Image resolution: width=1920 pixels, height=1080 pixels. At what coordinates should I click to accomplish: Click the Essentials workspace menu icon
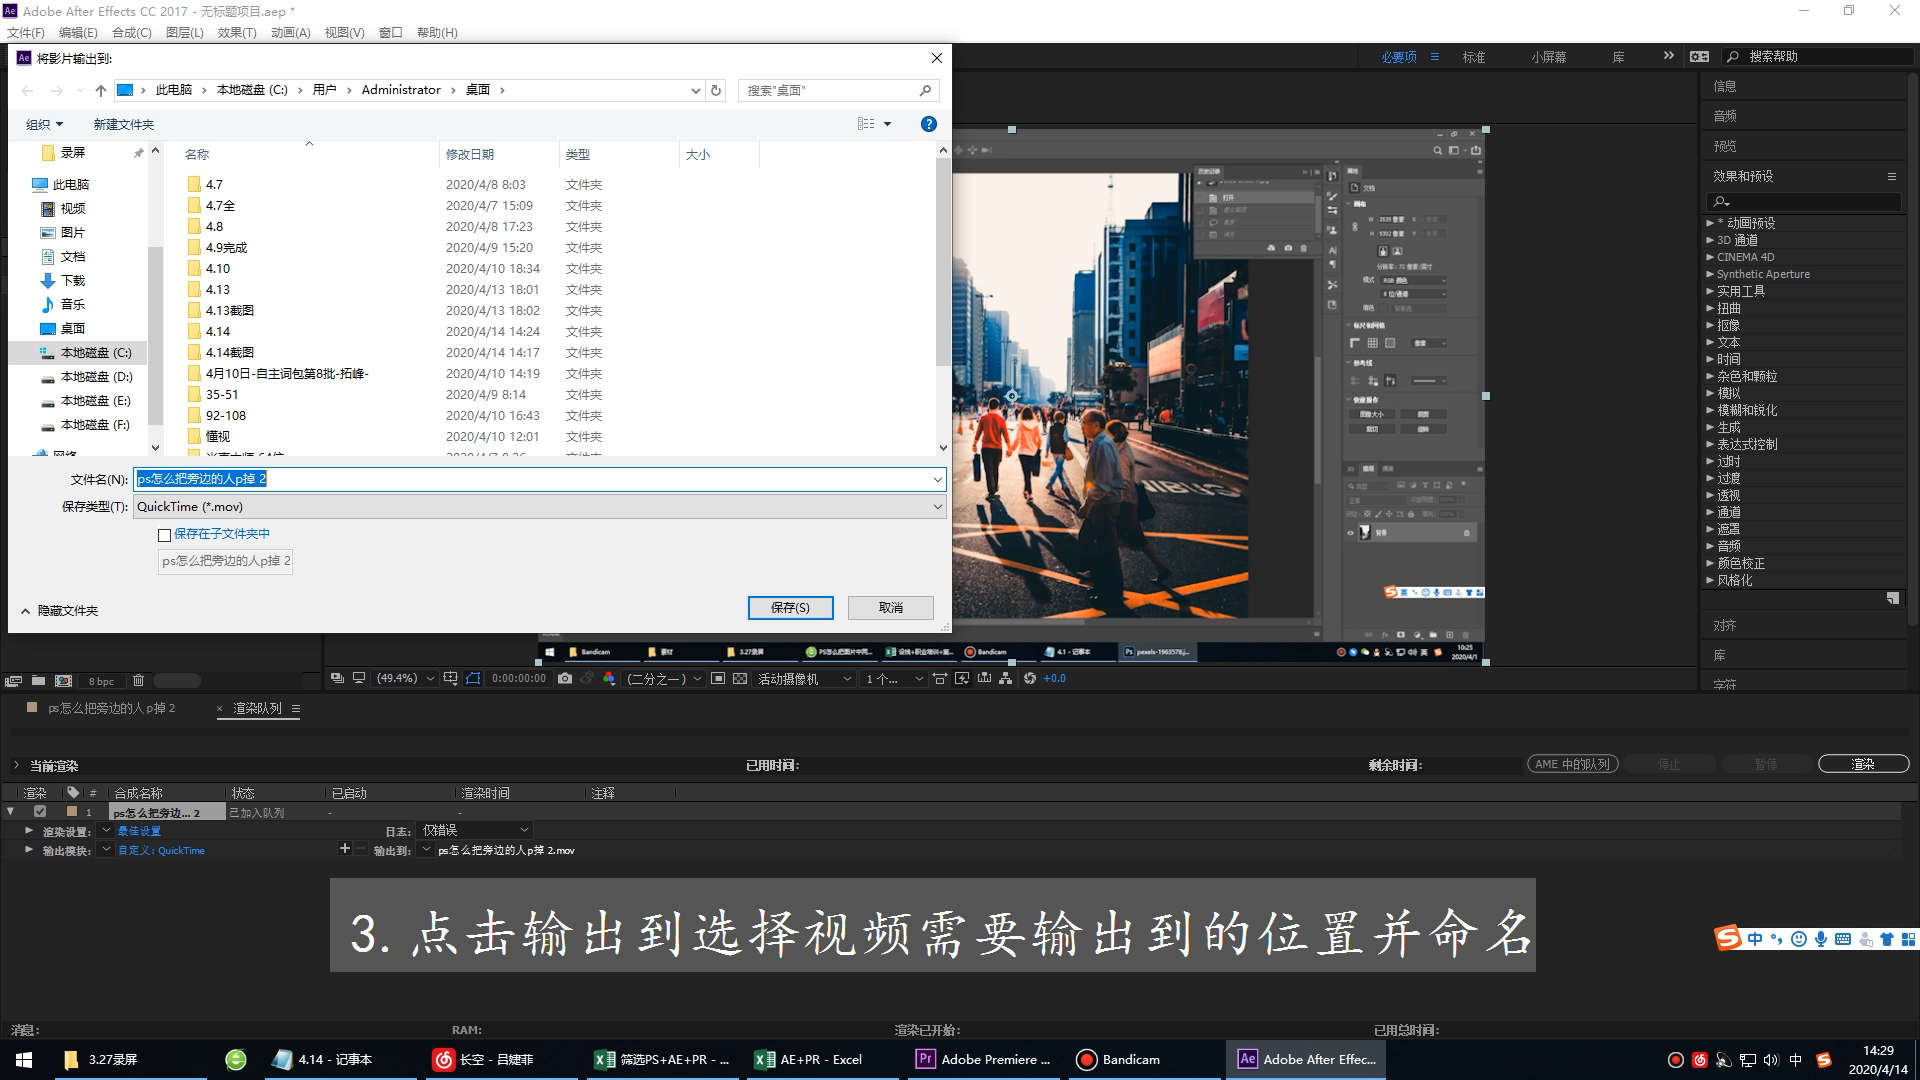(x=1435, y=57)
